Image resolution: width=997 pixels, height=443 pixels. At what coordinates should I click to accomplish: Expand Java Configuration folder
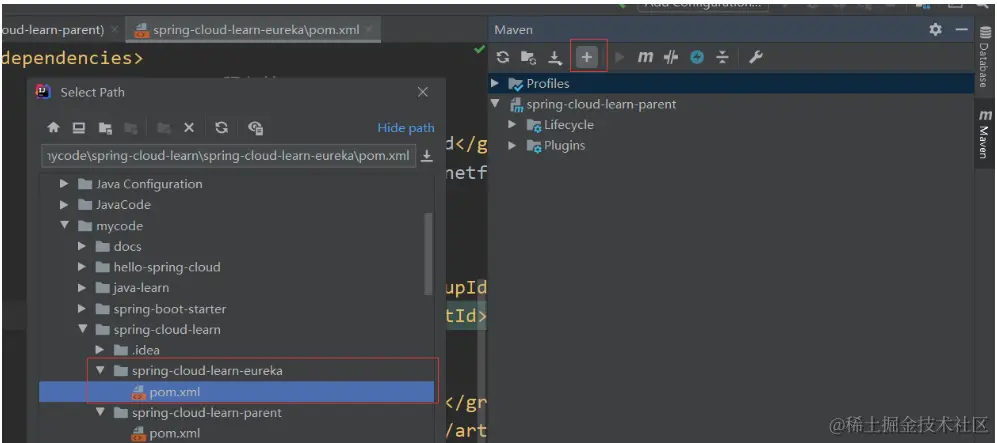[64, 184]
